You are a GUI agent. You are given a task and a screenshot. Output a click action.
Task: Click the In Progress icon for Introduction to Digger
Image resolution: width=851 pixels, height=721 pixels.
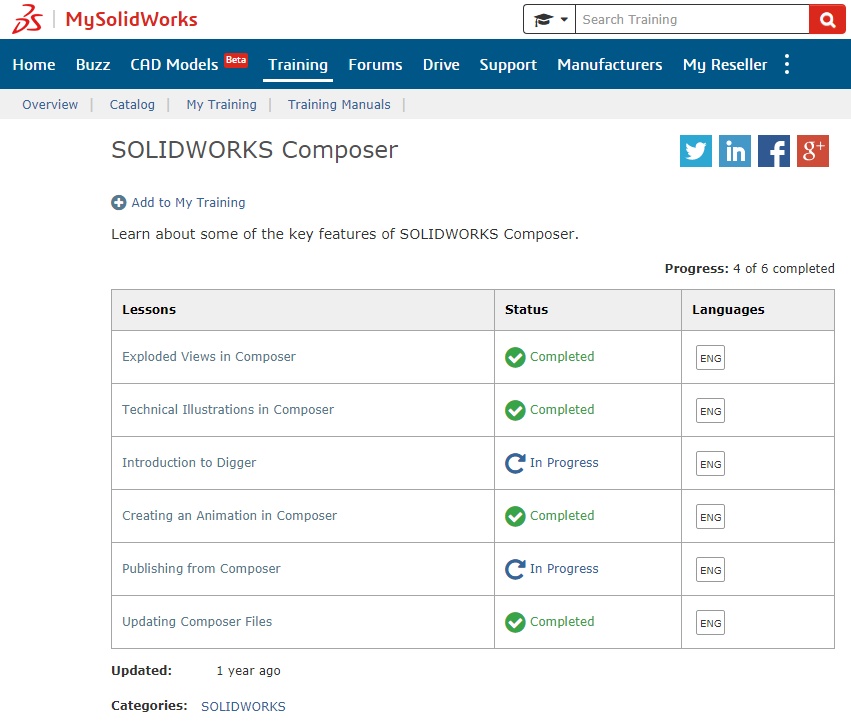tap(515, 463)
